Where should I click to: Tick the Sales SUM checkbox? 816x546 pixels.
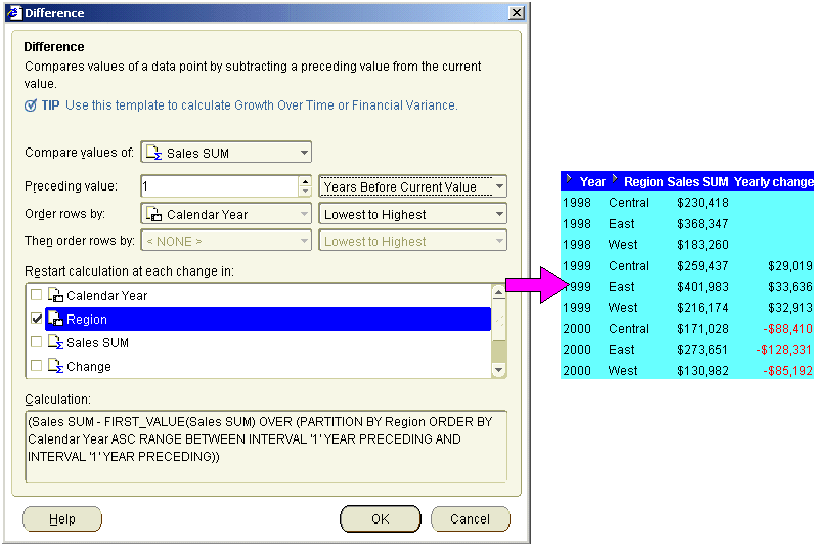click(37, 343)
